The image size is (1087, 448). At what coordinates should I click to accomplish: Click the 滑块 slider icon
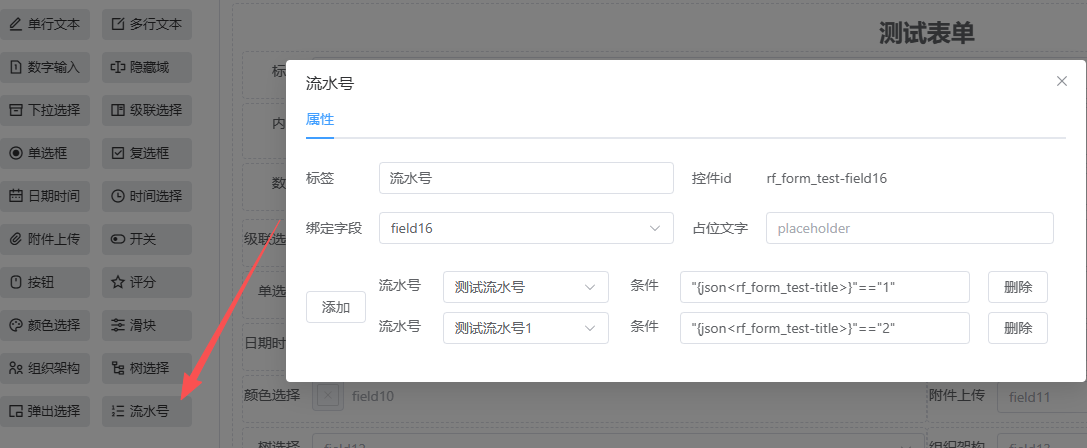(x=118, y=325)
